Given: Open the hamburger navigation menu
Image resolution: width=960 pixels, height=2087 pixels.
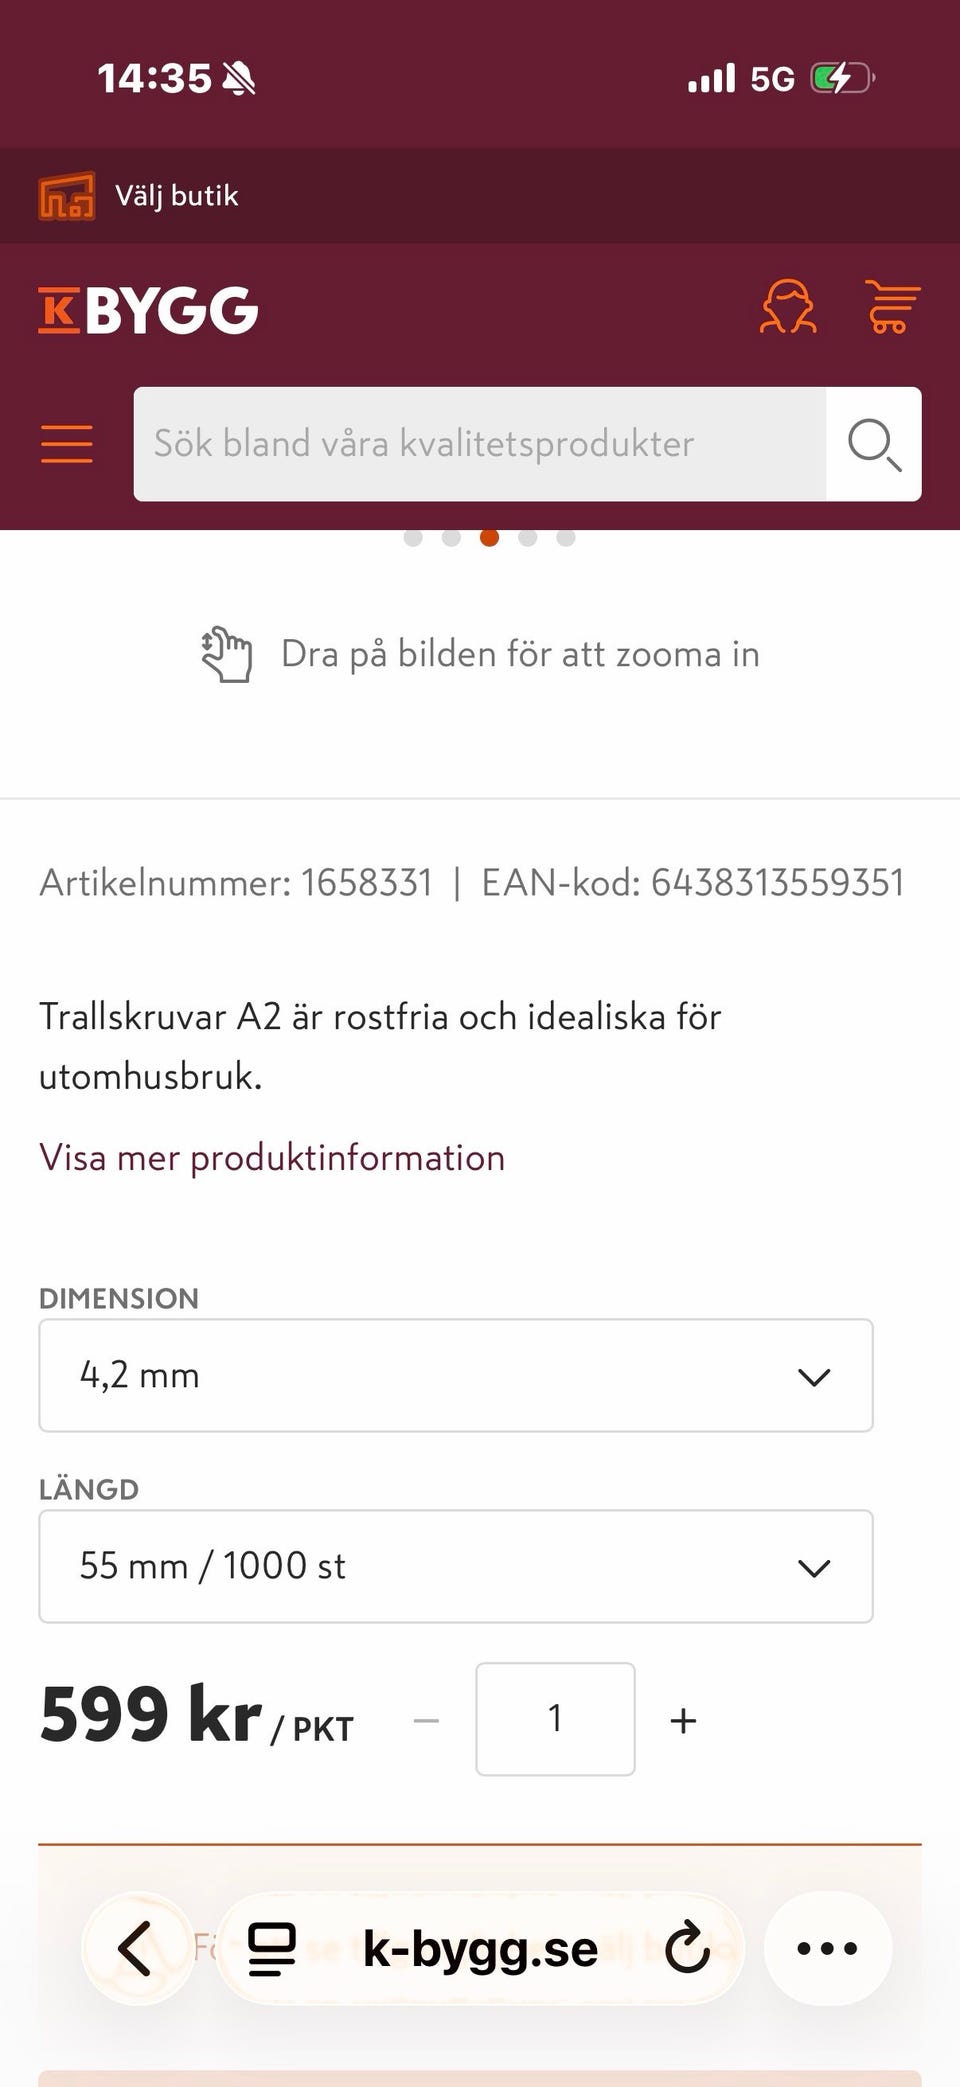Looking at the screenshot, I should pos(66,444).
